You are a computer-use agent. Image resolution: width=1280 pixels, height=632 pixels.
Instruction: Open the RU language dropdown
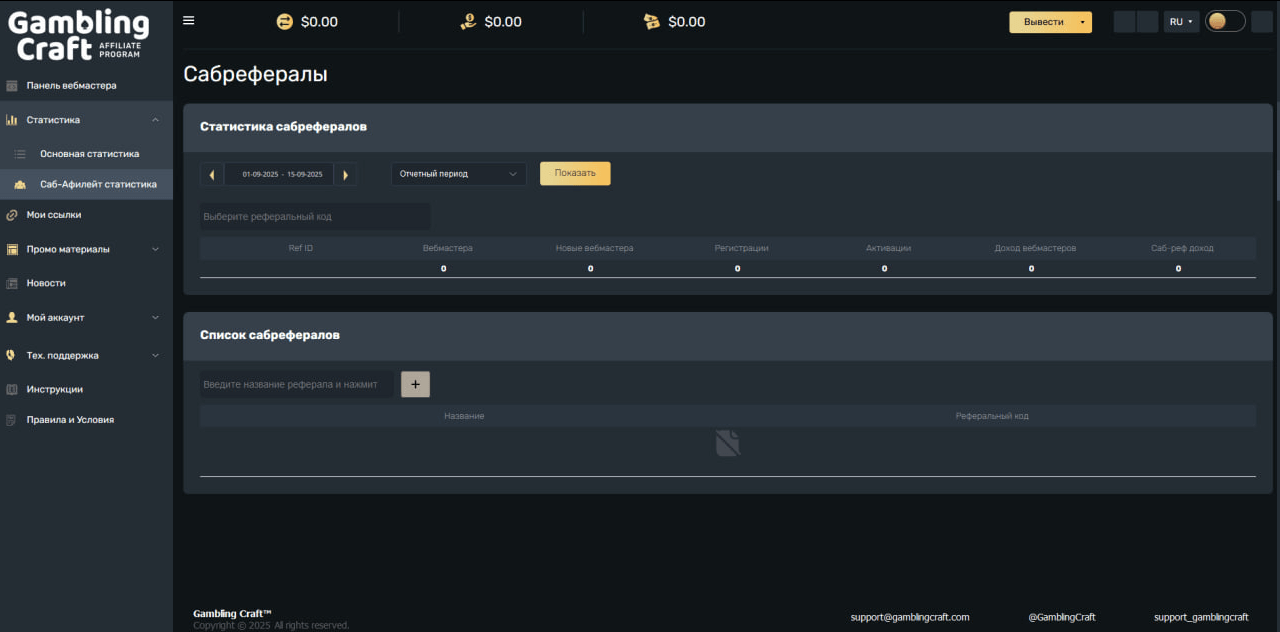1181,21
